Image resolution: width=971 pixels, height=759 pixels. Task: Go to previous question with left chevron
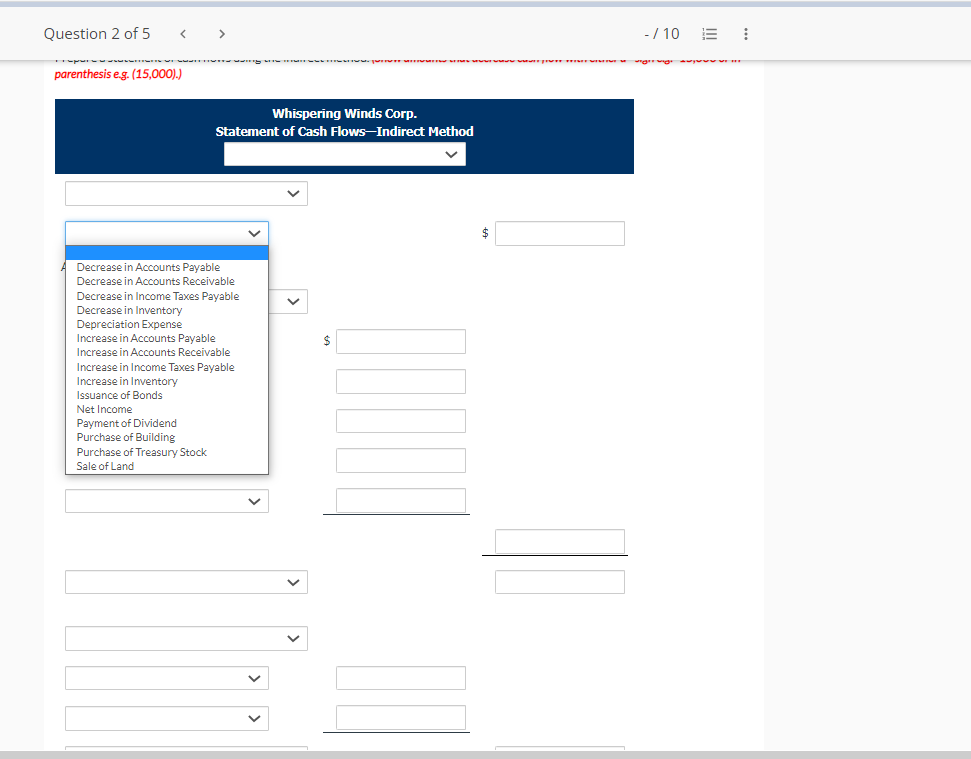pos(183,33)
